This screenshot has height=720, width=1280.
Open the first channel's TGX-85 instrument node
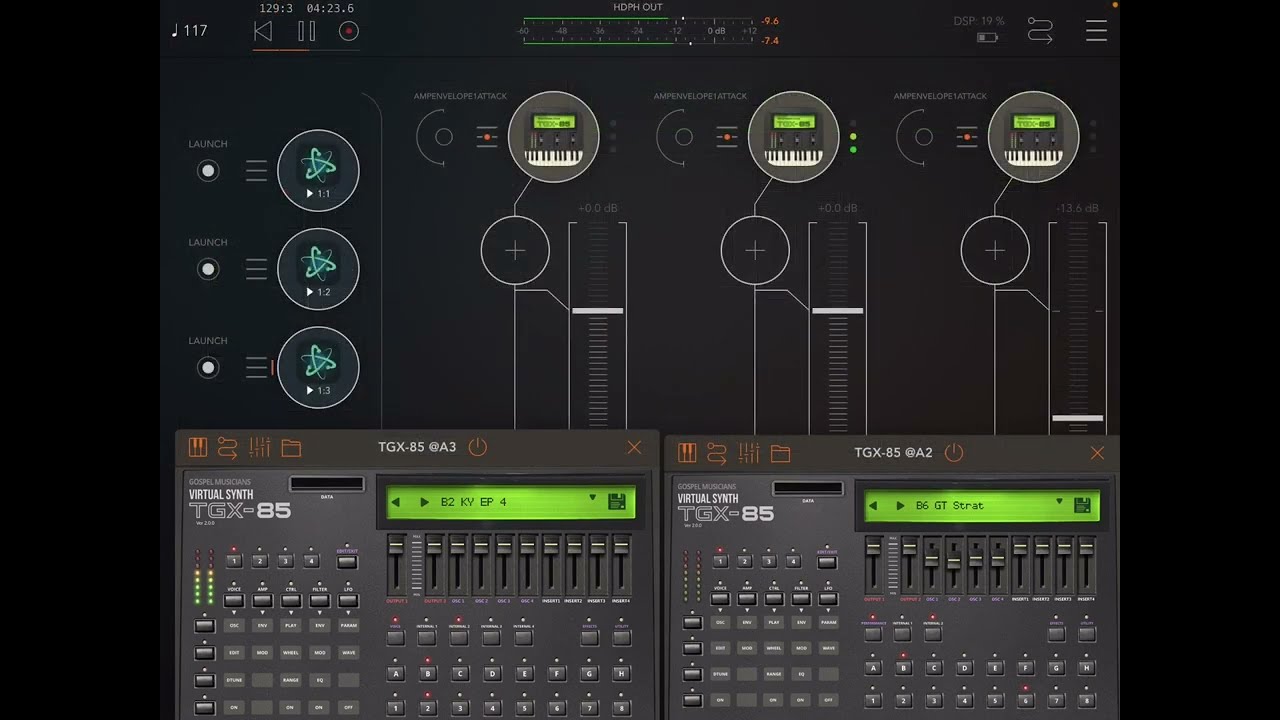[x=554, y=136]
